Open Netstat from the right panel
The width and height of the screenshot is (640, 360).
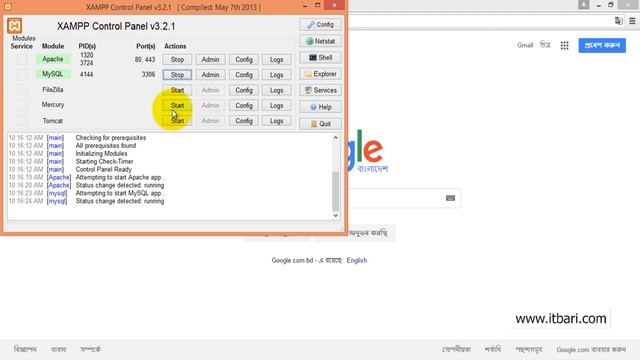(320, 41)
